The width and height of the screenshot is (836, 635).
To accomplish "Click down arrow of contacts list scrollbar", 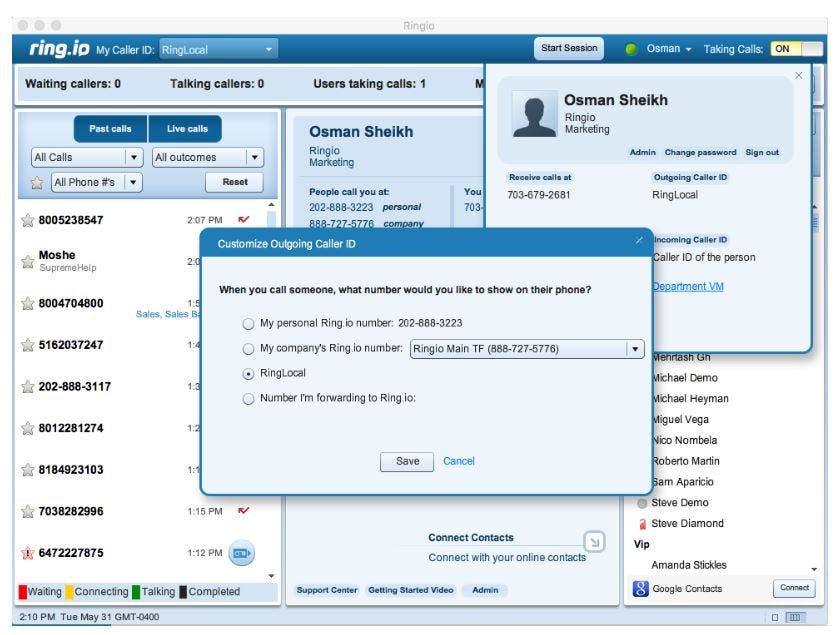I will [814, 569].
